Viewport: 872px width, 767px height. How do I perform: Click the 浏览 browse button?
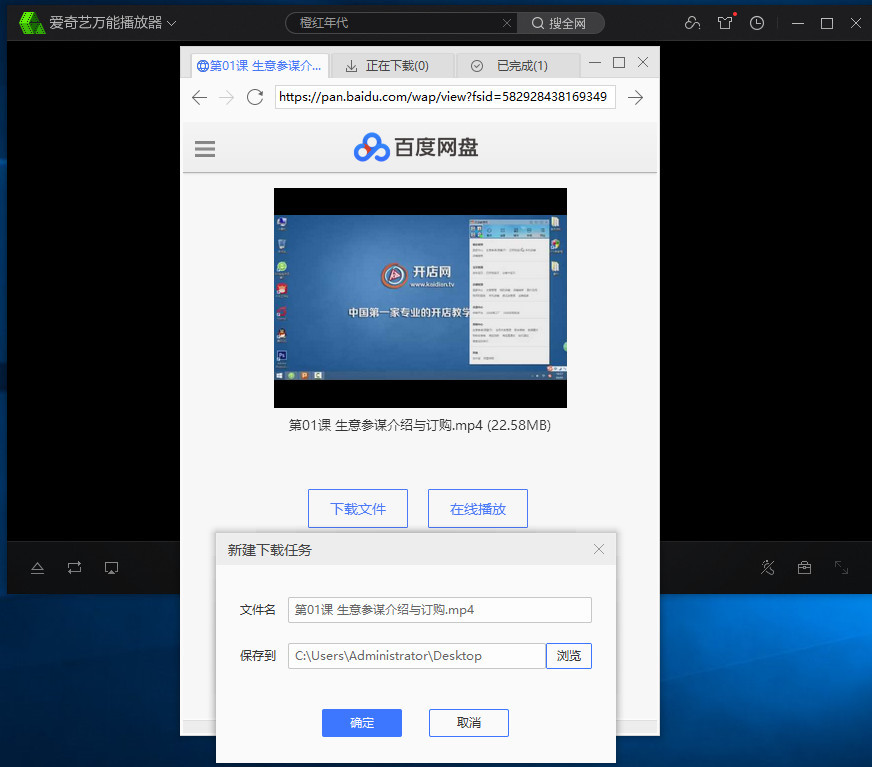[568, 656]
